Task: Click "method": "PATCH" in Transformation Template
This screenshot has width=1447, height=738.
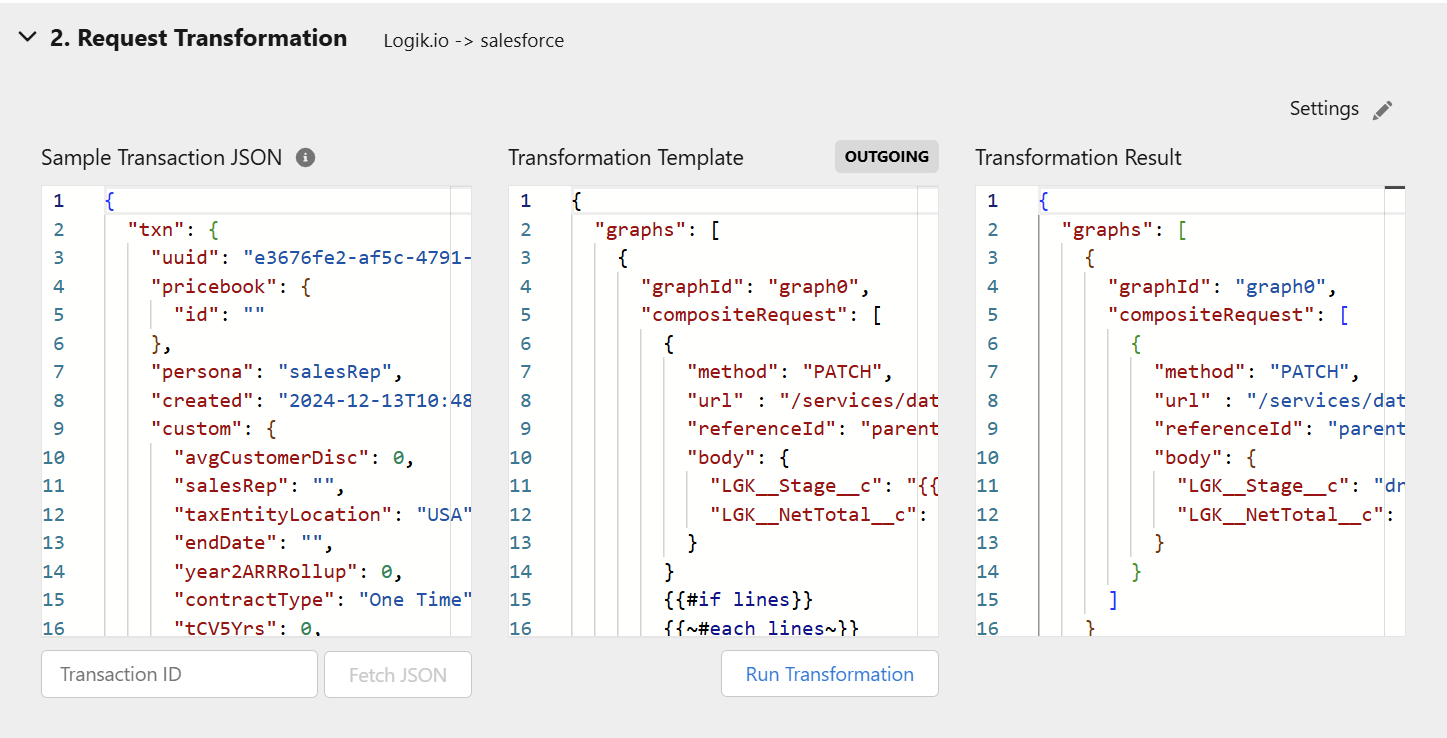Action: tap(790, 372)
